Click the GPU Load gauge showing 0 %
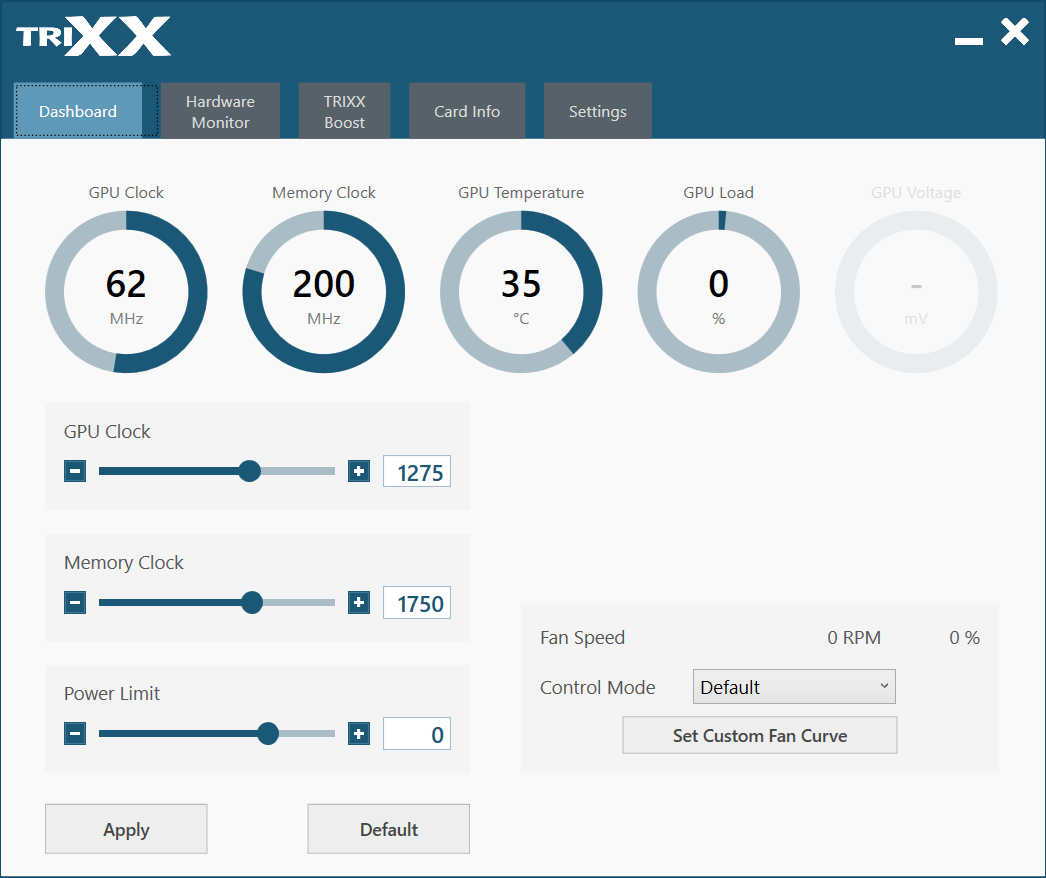This screenshot has height=878, width=1046. click(718, 292)
